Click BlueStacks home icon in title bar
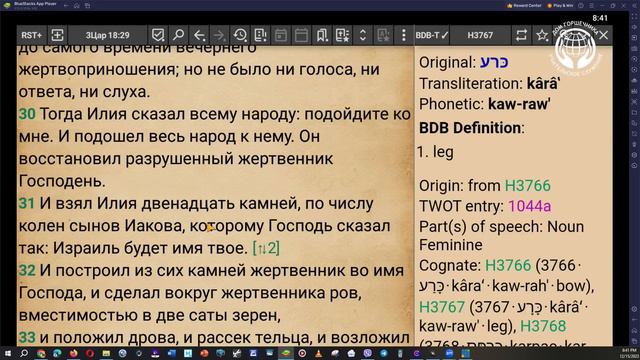The image size is (640, 360). [77, 6]
